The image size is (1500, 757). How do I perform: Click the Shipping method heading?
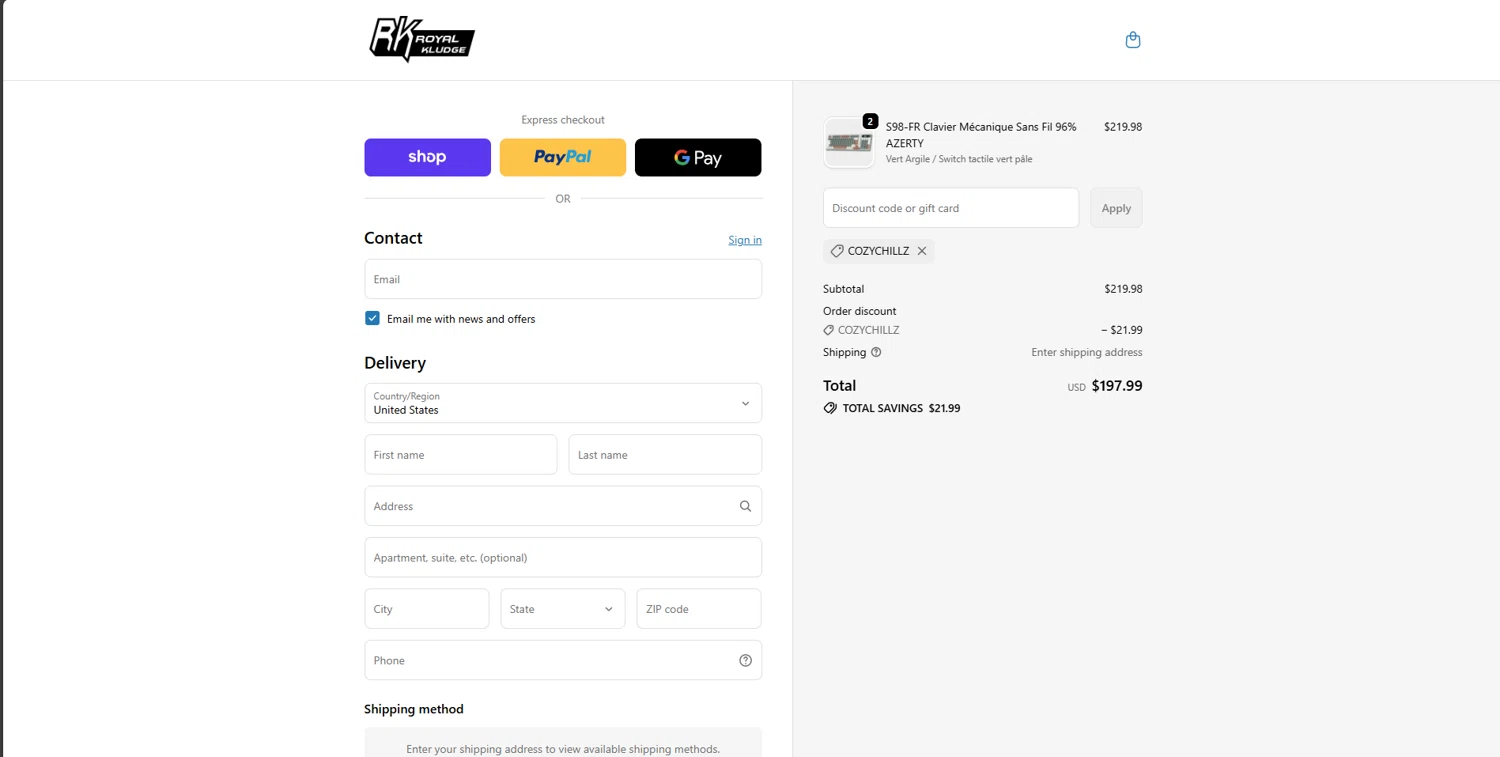pyautogui.click(x=414, y=709)
